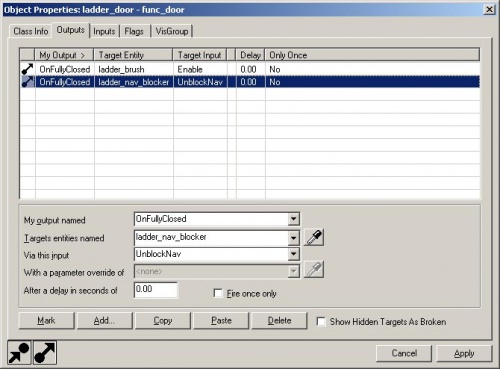500x369 pixels.
Task: Switch to the Class Info tab
Action: tap(31, 31)
